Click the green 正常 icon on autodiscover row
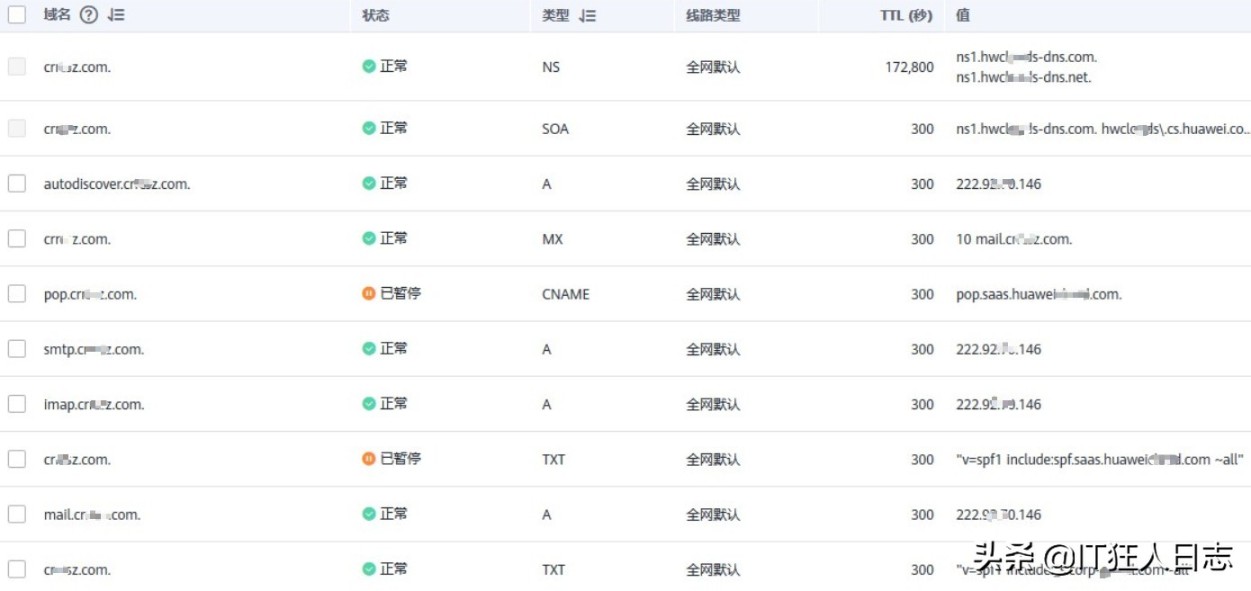The width and height of the screenshot is (1251, 591). 369,184
